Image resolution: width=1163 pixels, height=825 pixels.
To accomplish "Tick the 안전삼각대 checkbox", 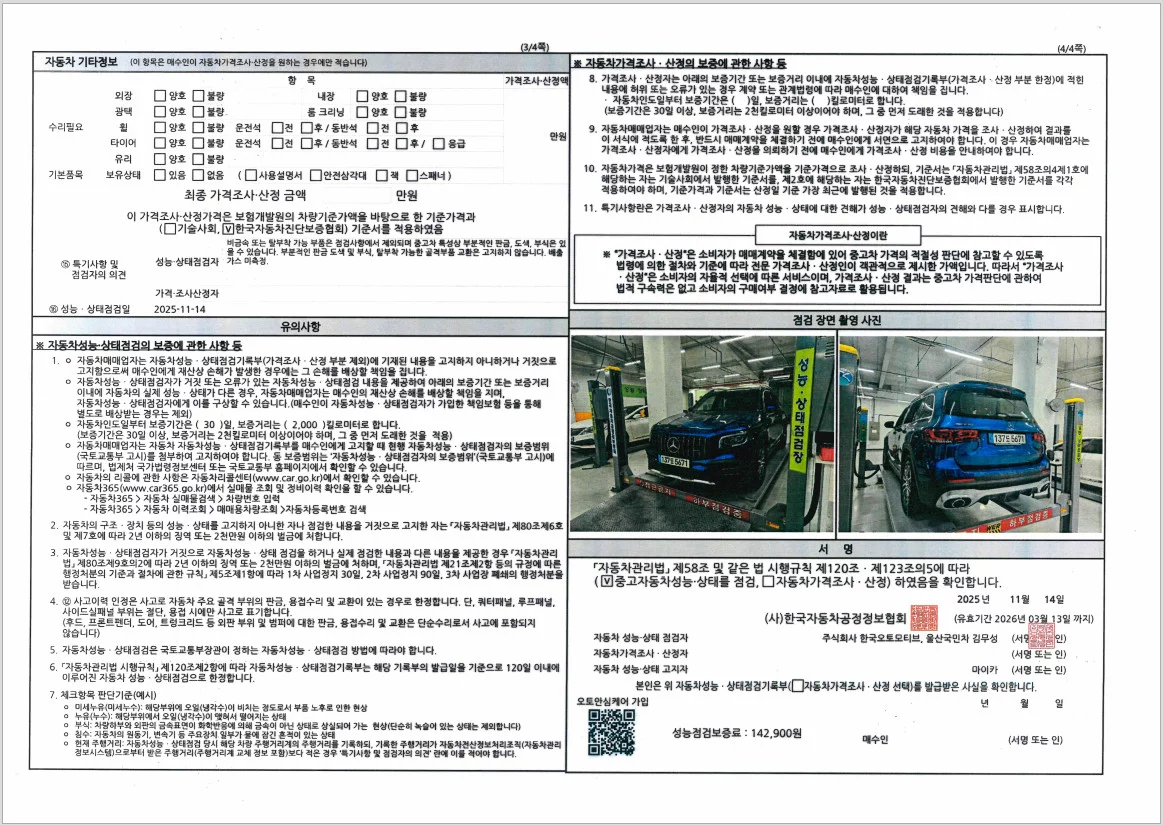I will click(315, 175).
